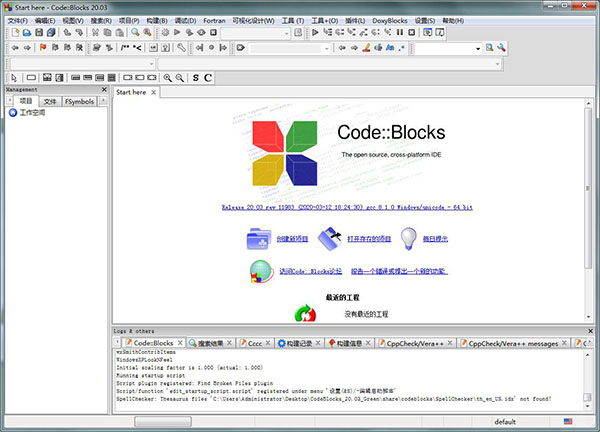Switch to CppCheck/Vera++ messages tab
This screenshot has height=432, width=600.
coord(513,344)
